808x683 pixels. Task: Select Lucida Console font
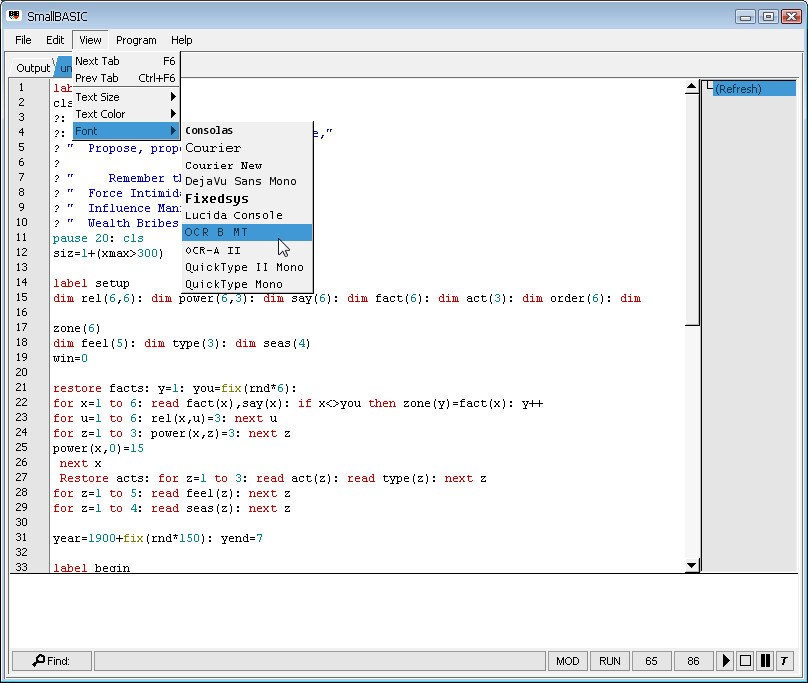coord(247,215)
